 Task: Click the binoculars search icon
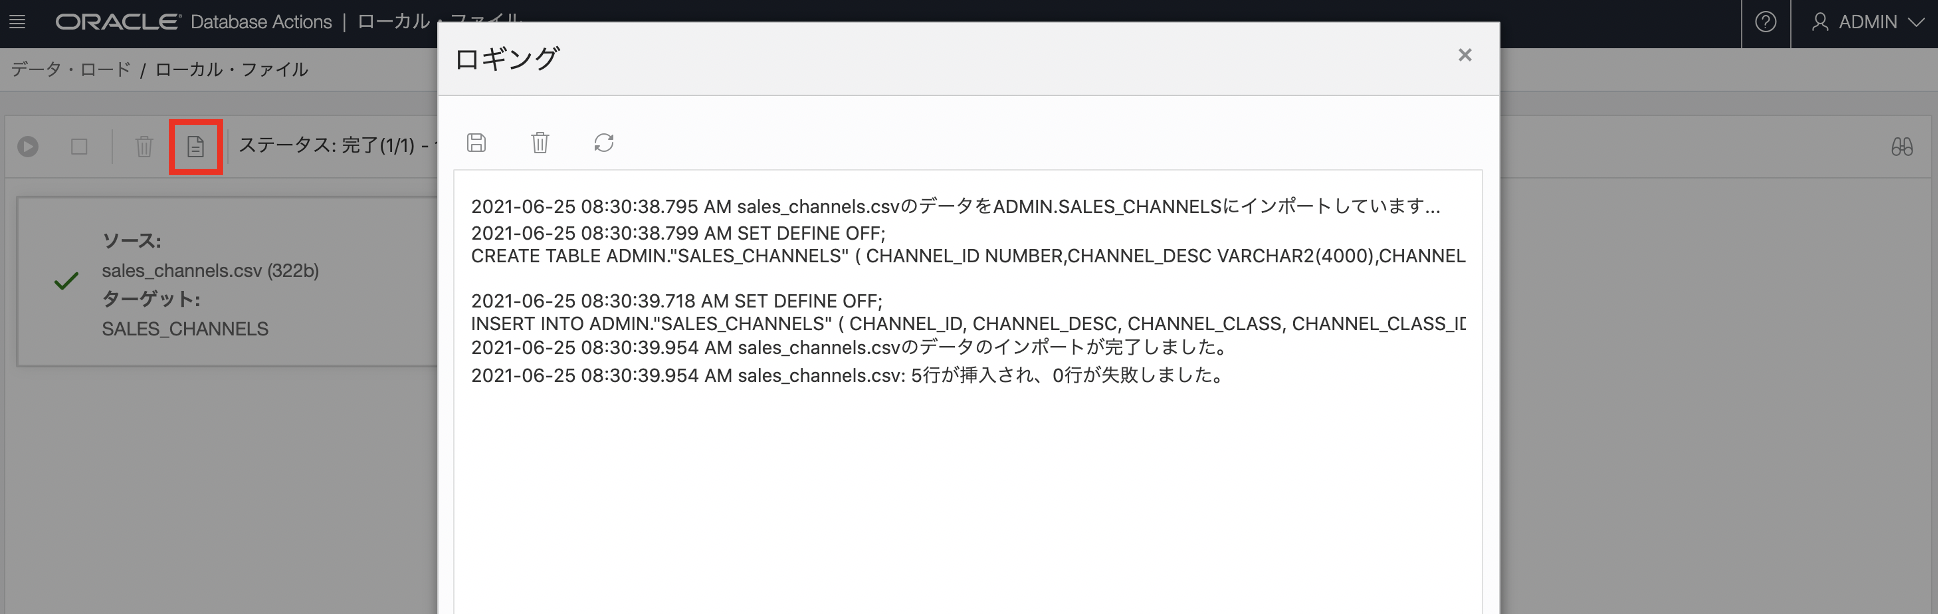tap(1902, 147)
